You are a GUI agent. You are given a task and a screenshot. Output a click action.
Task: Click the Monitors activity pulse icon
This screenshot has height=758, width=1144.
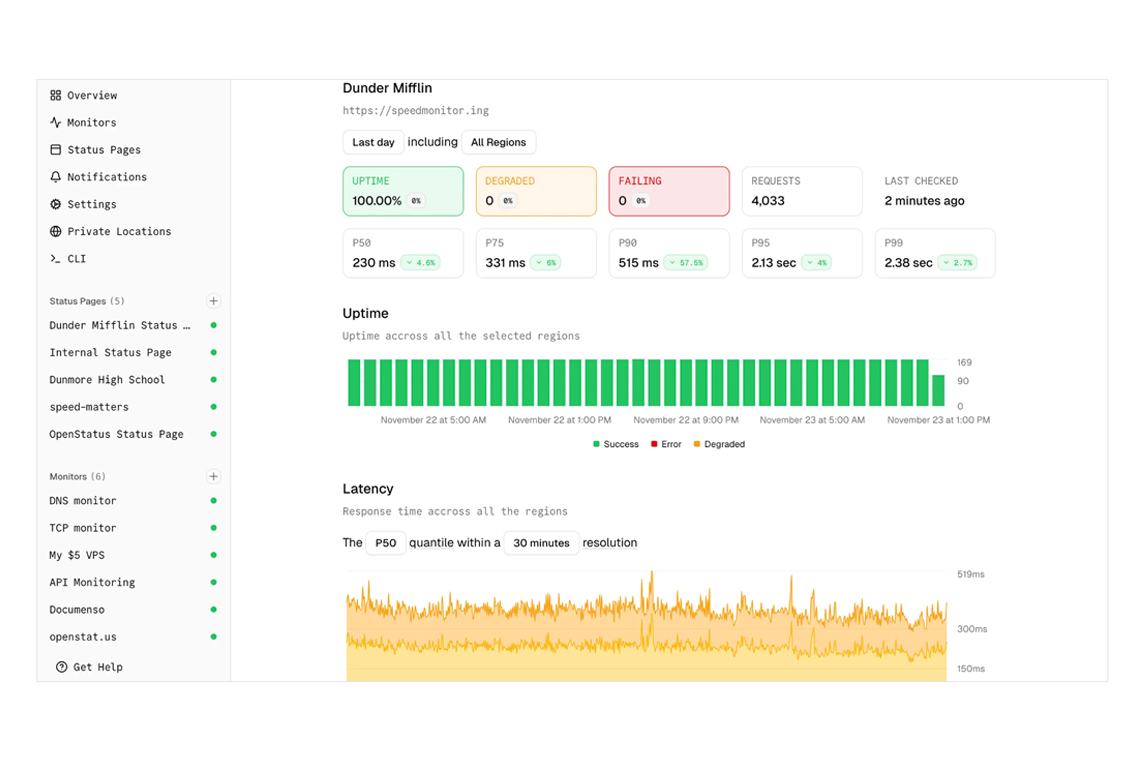click(56, 123)
